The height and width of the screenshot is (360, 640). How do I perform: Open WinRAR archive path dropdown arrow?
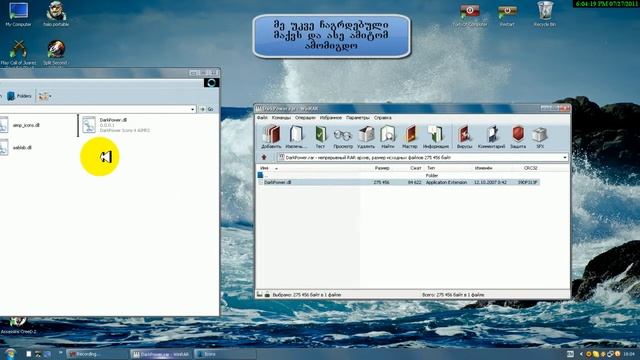click(565, 158)
